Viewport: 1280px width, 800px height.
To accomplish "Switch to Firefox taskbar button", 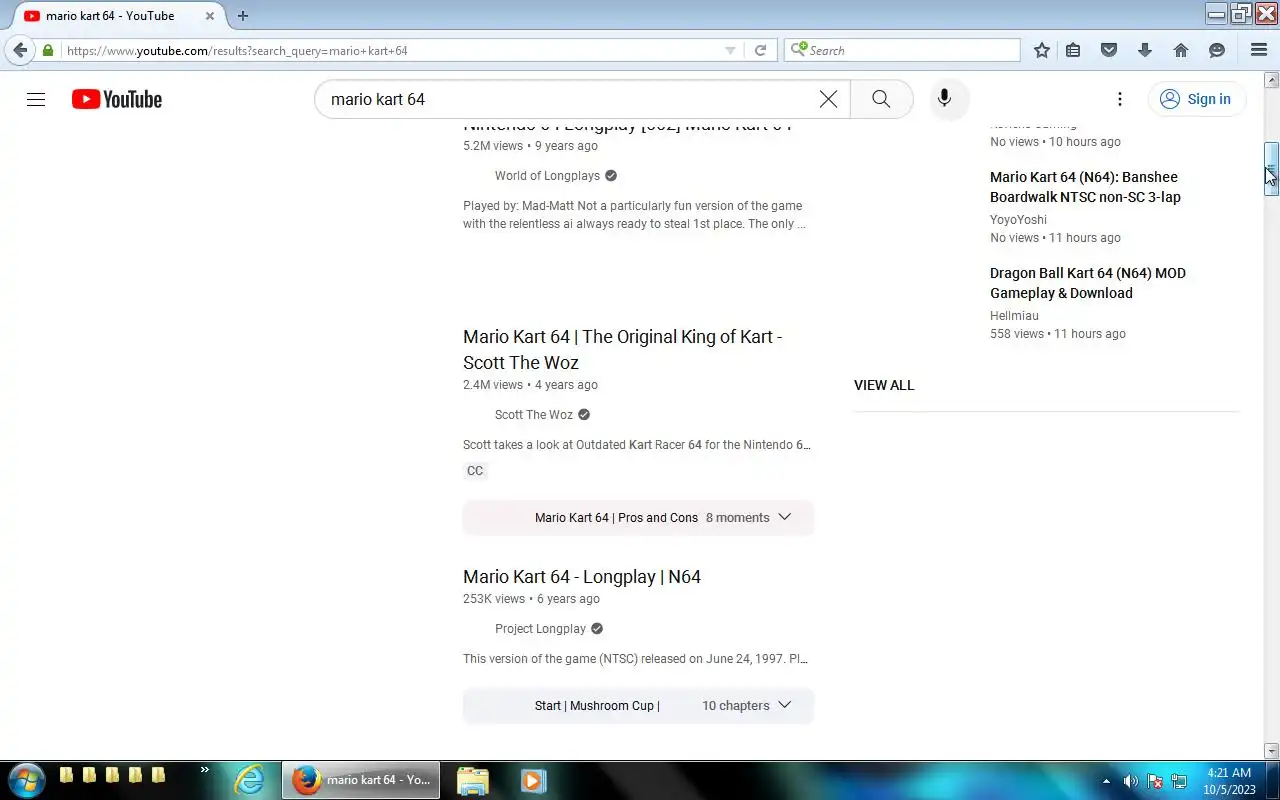I will pyautogui.click(x=362, y=780).
